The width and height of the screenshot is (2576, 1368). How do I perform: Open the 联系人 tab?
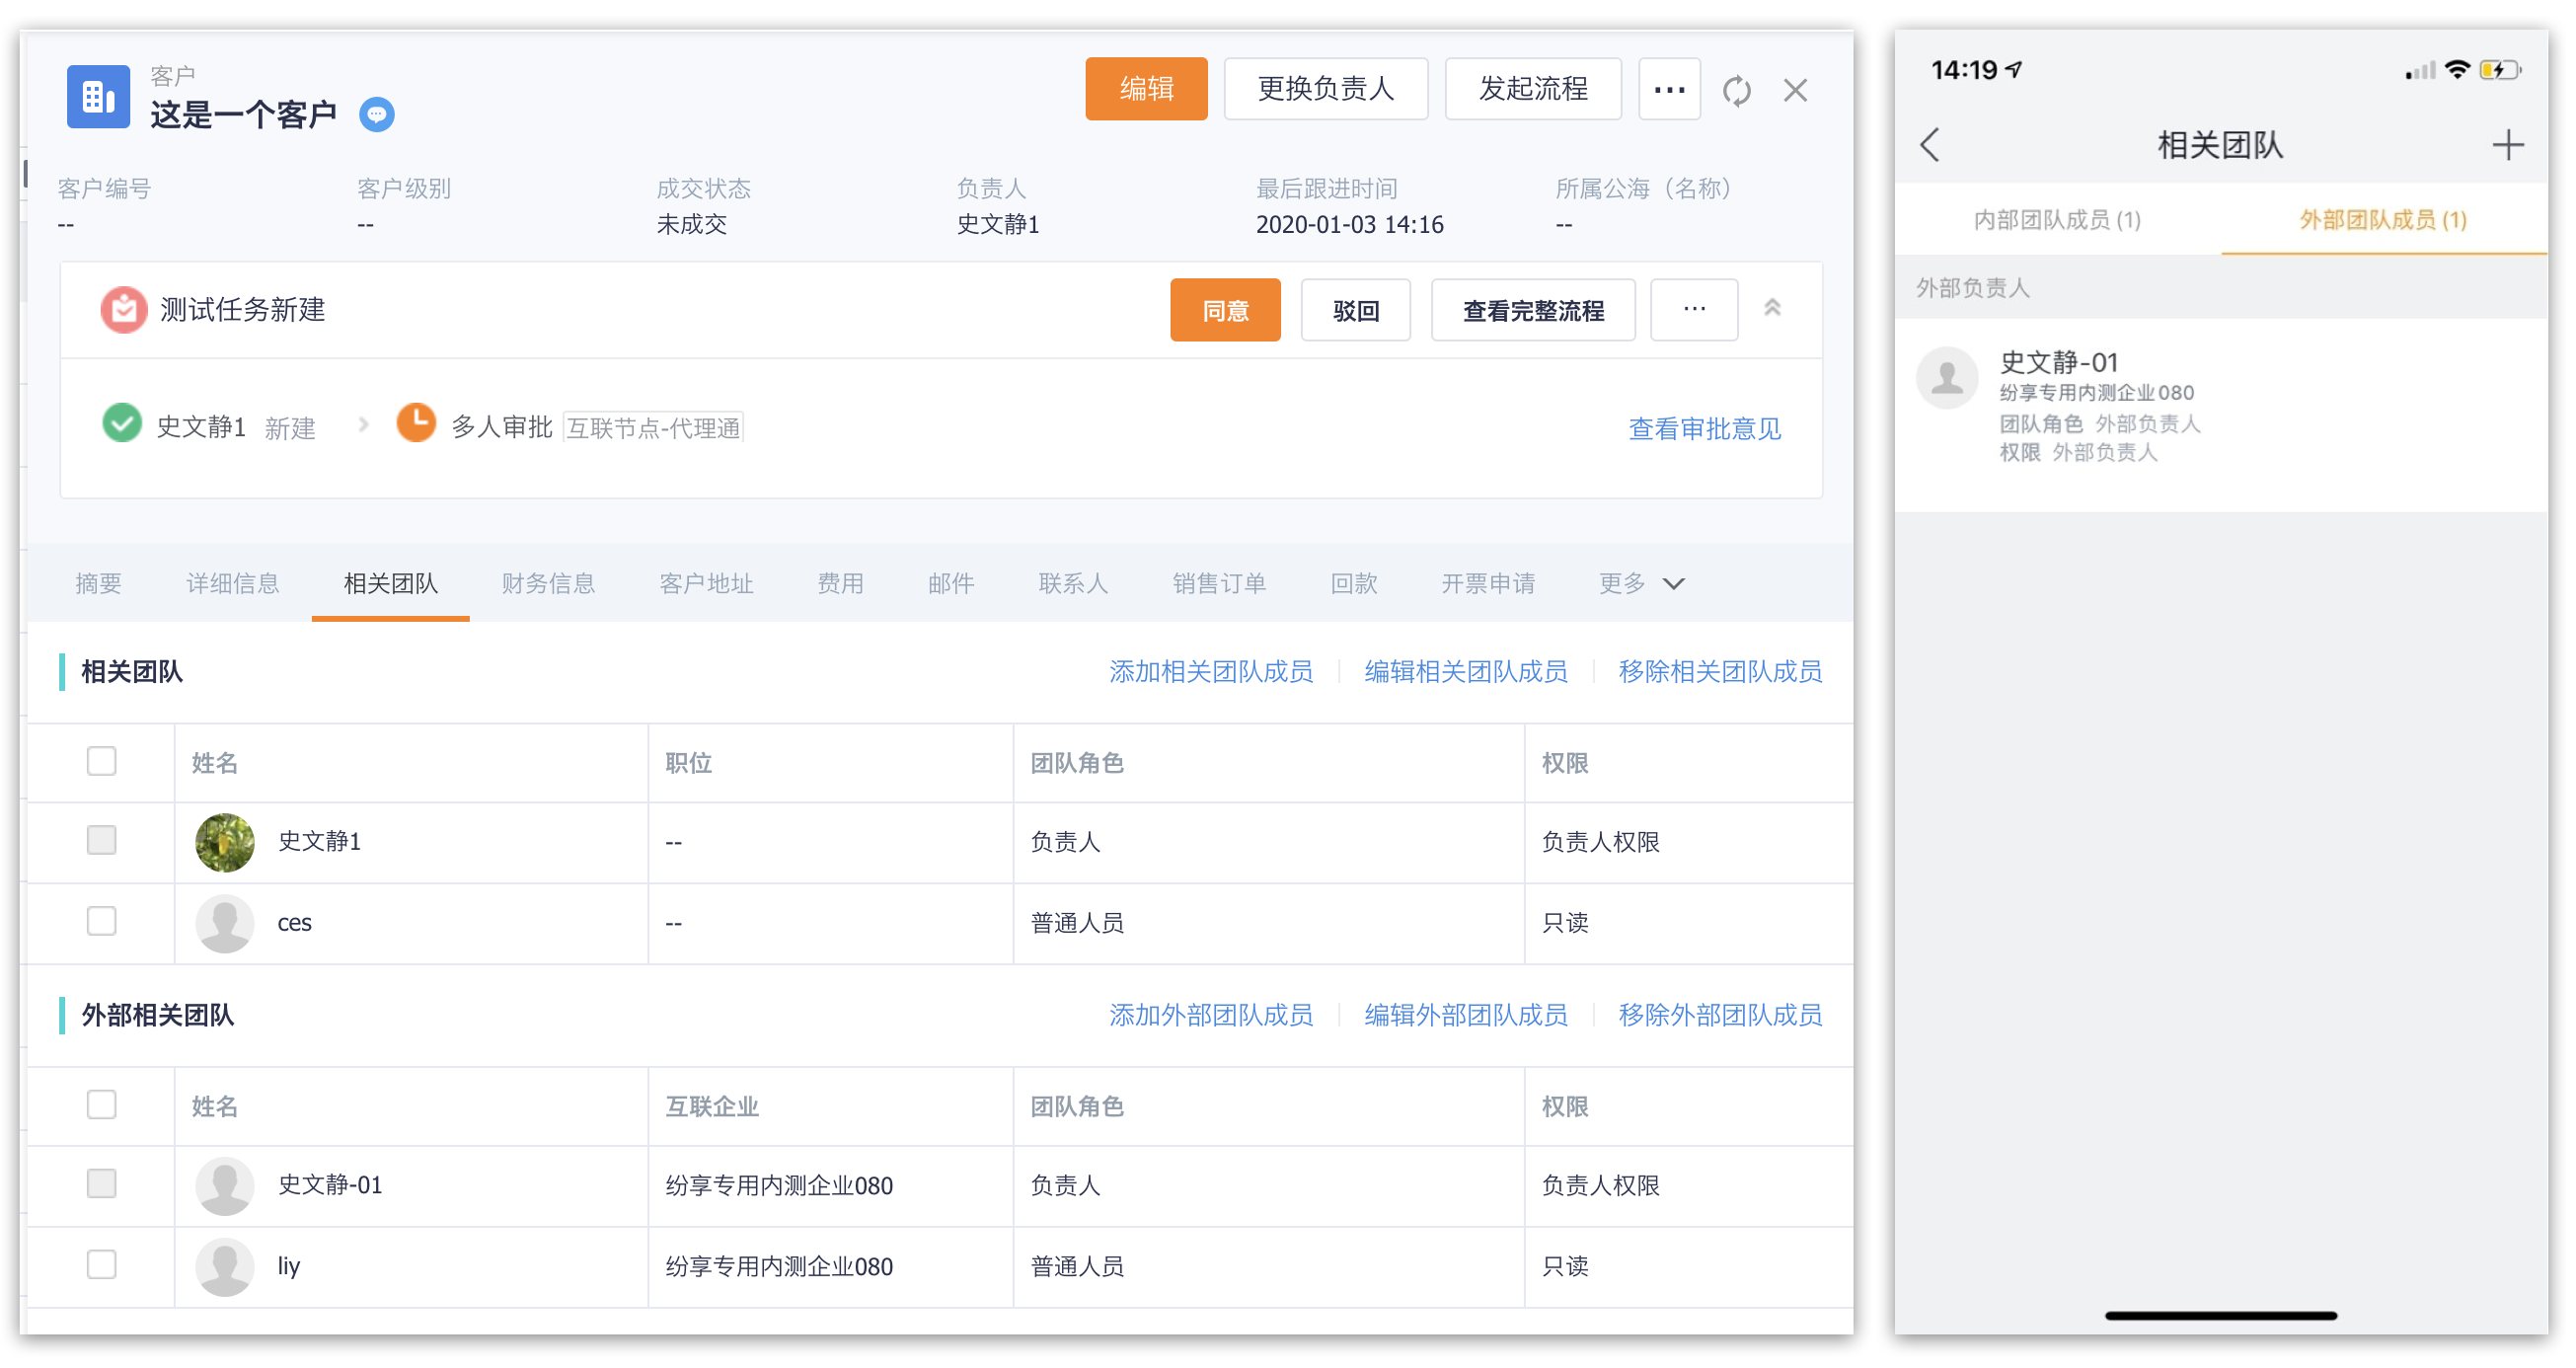click(1073, 584)
